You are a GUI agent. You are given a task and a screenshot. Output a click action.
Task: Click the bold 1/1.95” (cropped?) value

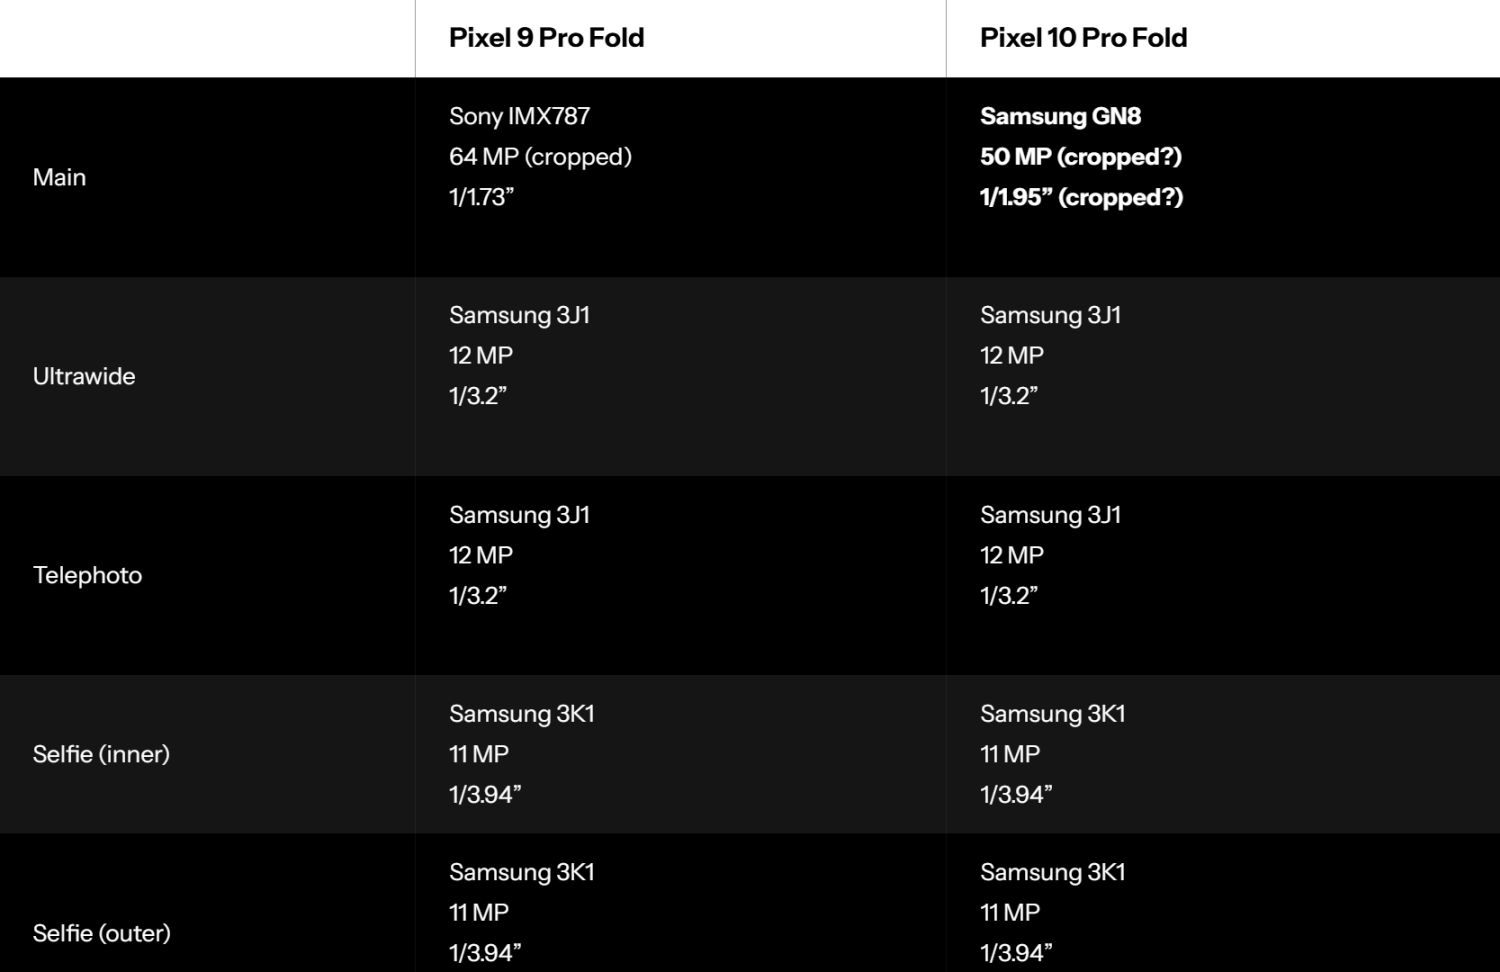click(1081, 197)
